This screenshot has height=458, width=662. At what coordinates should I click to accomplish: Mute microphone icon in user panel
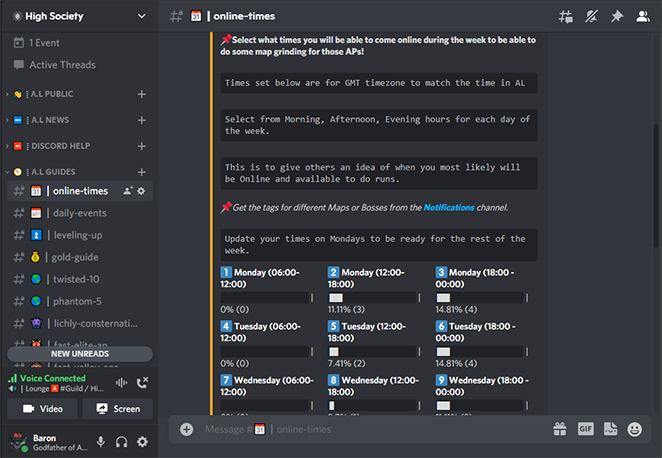(100, 442)
